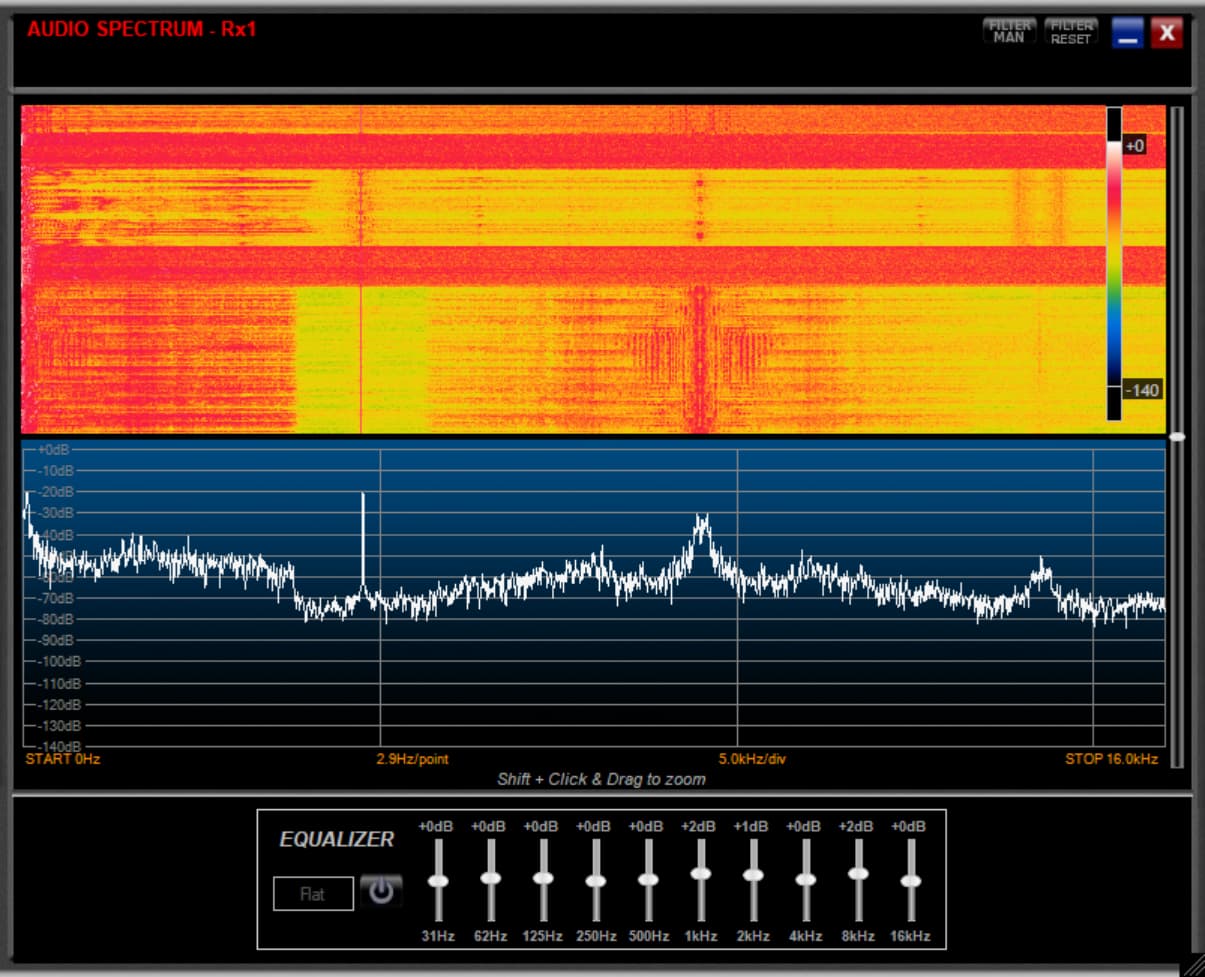Screen dimensions: 1205x977
Task: Select the 2kHz band slider handle
Action: point(753,875)
